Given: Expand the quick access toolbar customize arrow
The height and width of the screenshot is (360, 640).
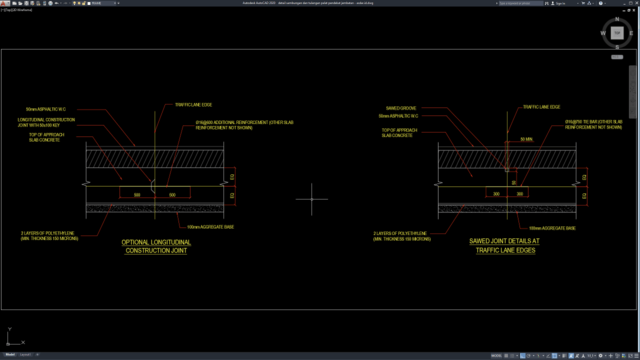Looking at the screenshot, I should 118,3.
